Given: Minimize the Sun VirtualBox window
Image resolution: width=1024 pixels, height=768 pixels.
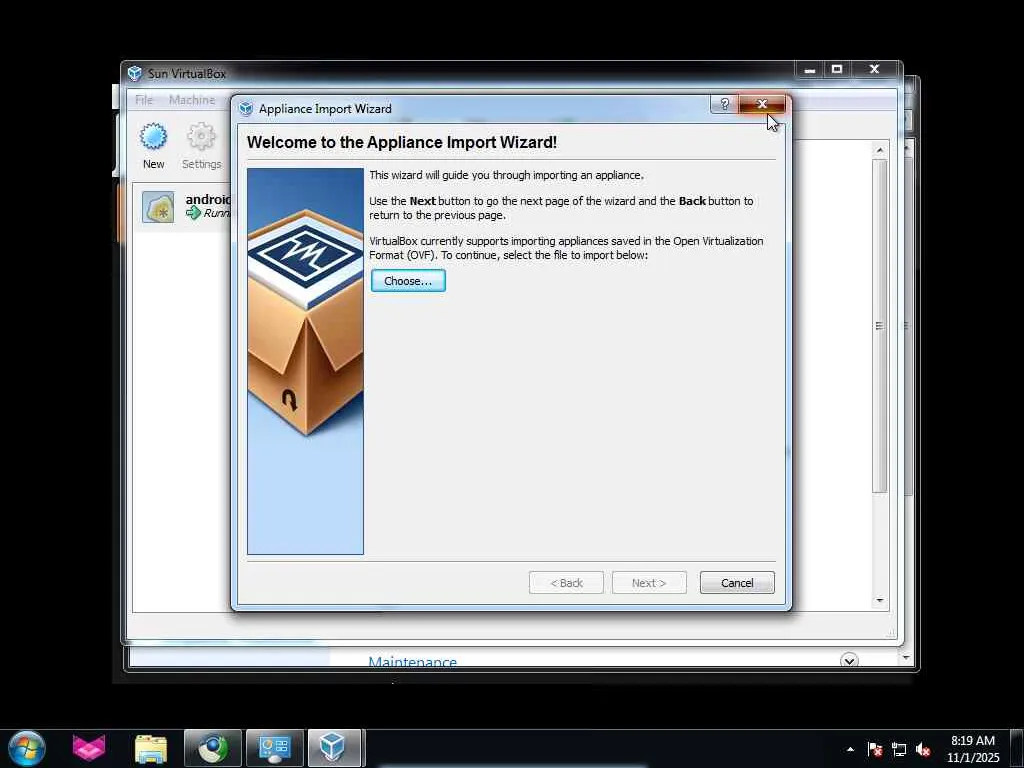Looking at the screenshot, I should pyautogui.click(x=810, y=69).
